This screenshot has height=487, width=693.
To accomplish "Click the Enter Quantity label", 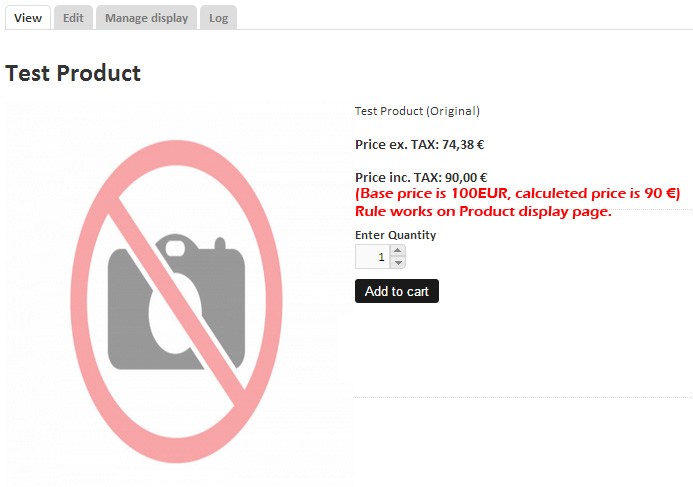I will pos(396,235).
